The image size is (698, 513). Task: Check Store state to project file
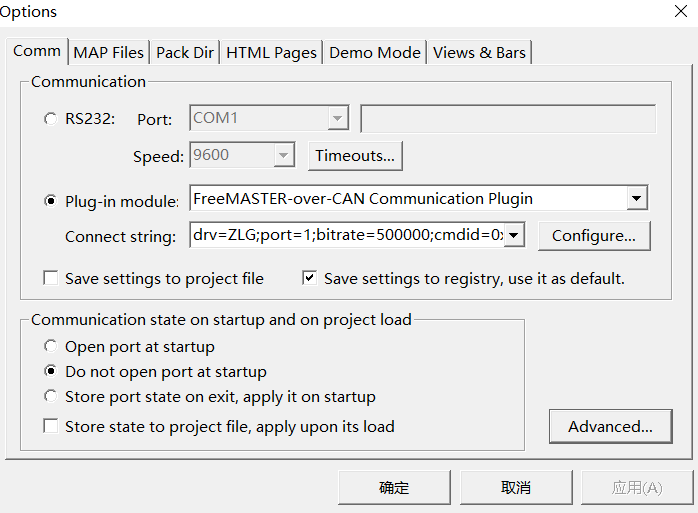point(51,426)
